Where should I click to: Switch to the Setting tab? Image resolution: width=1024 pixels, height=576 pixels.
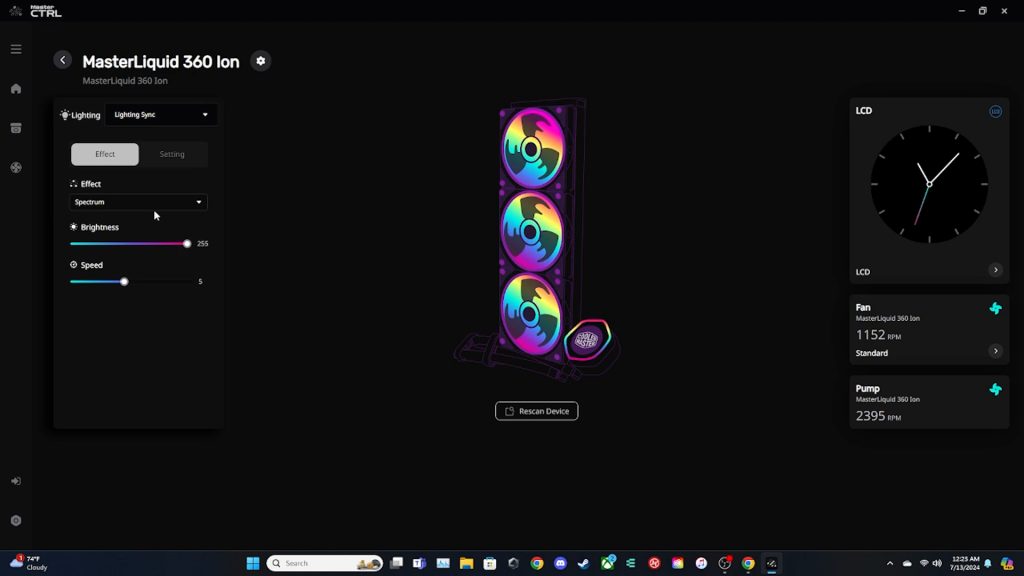tap(172, 154)
